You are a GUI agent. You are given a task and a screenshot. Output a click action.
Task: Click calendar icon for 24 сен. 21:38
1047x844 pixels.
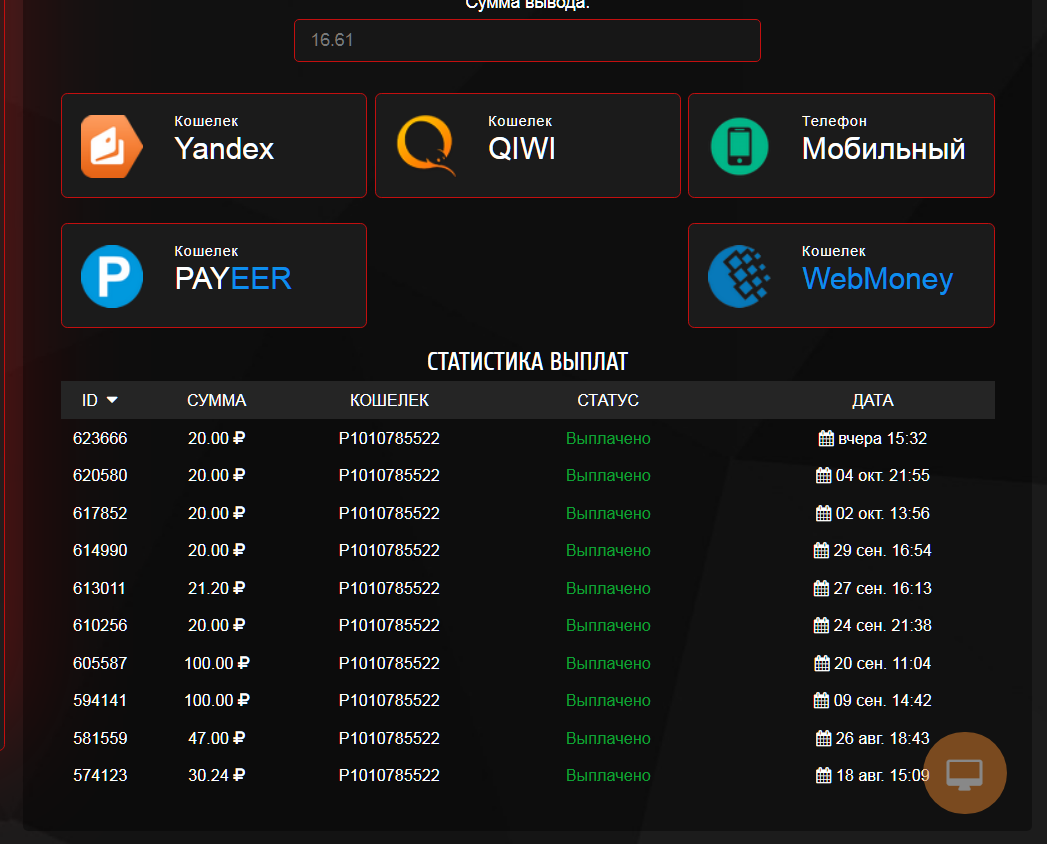821,625
